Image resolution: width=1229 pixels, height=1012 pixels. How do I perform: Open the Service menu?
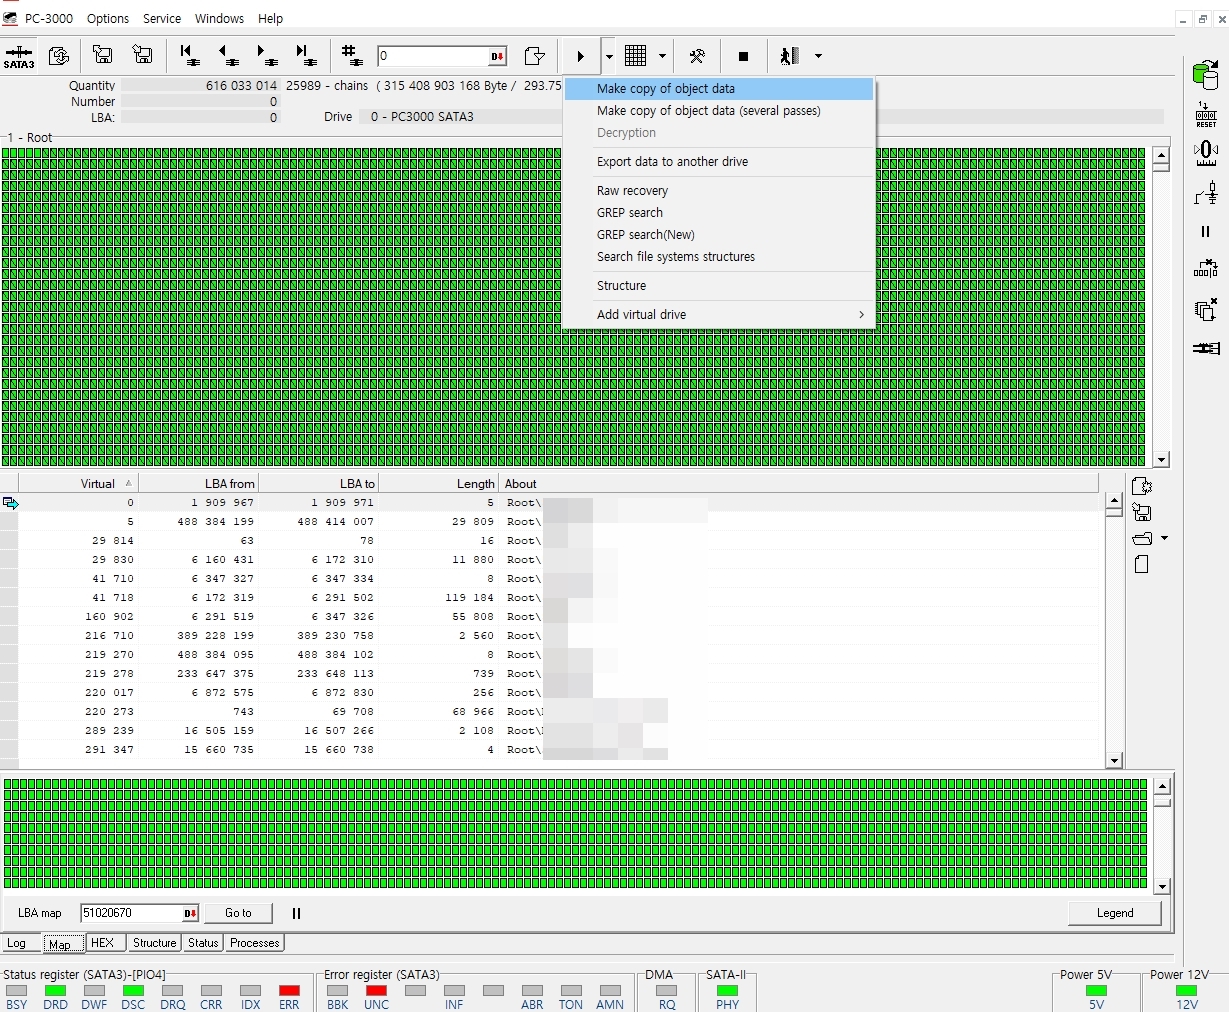pyautogui.click(x=162, y=18)
